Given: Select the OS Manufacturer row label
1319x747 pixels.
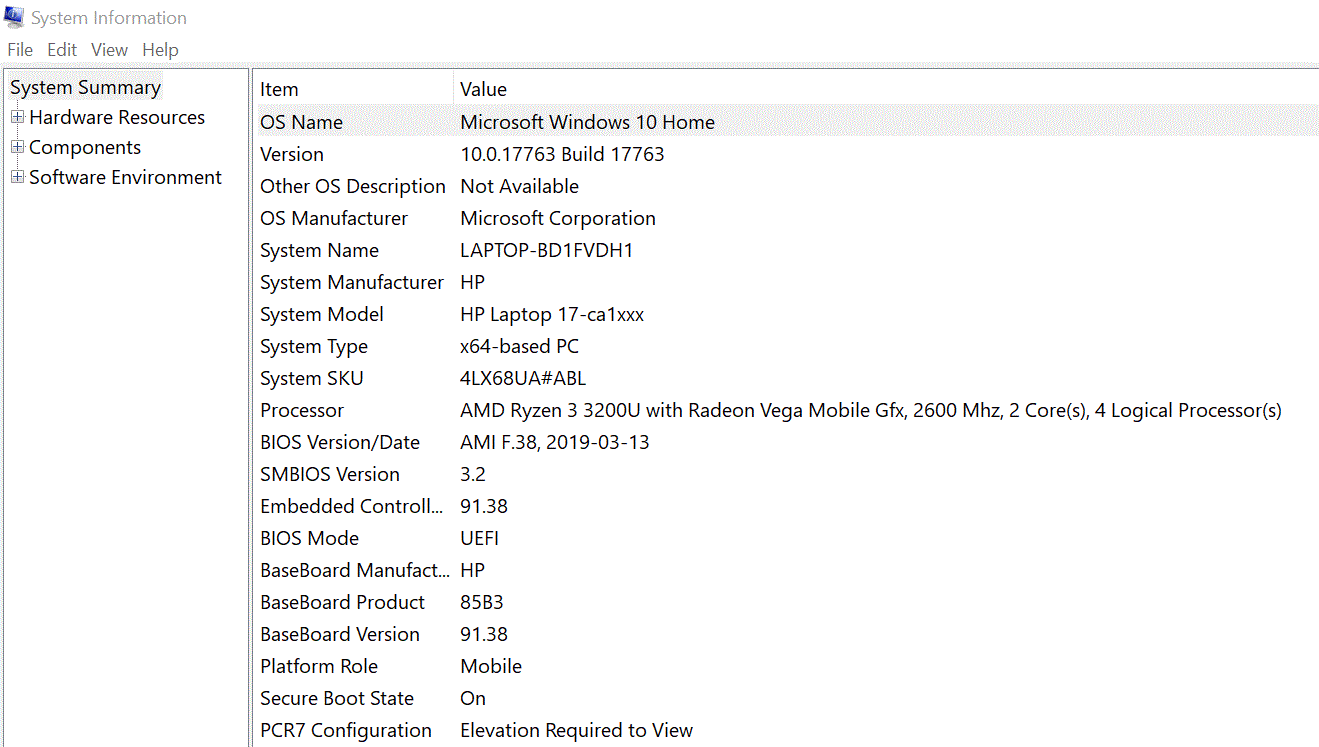Looking at the screenshot, I should pyautogui.click(x=334, y=218).
